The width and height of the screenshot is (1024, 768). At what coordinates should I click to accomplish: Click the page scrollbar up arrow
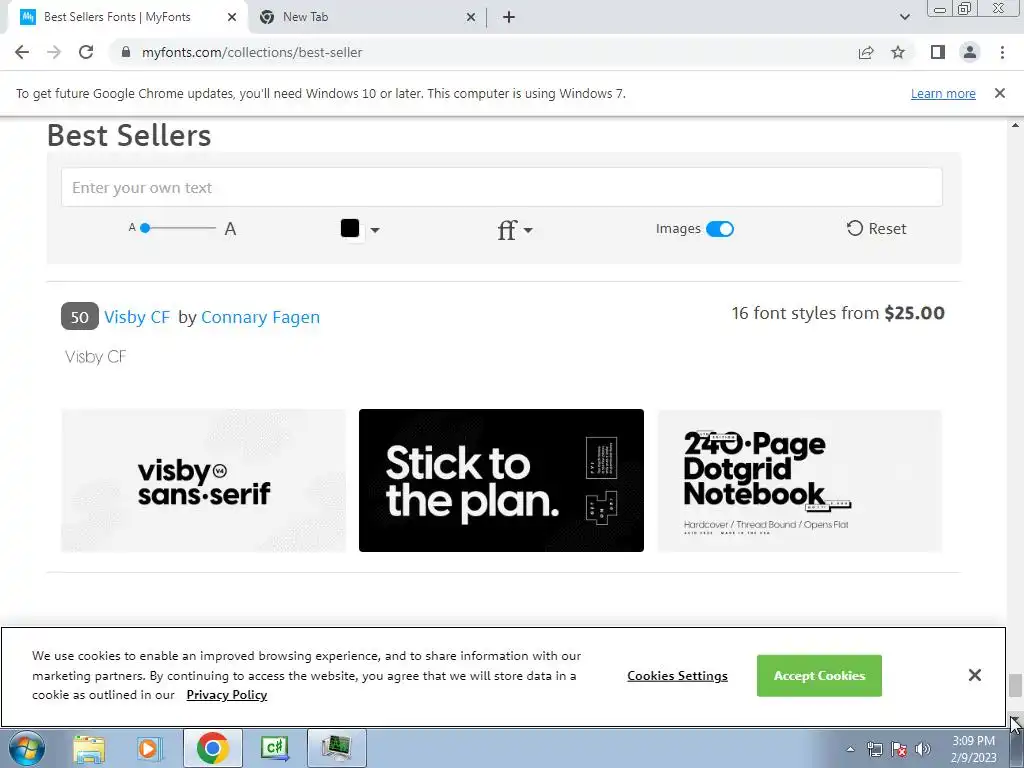coord(1015,125)
